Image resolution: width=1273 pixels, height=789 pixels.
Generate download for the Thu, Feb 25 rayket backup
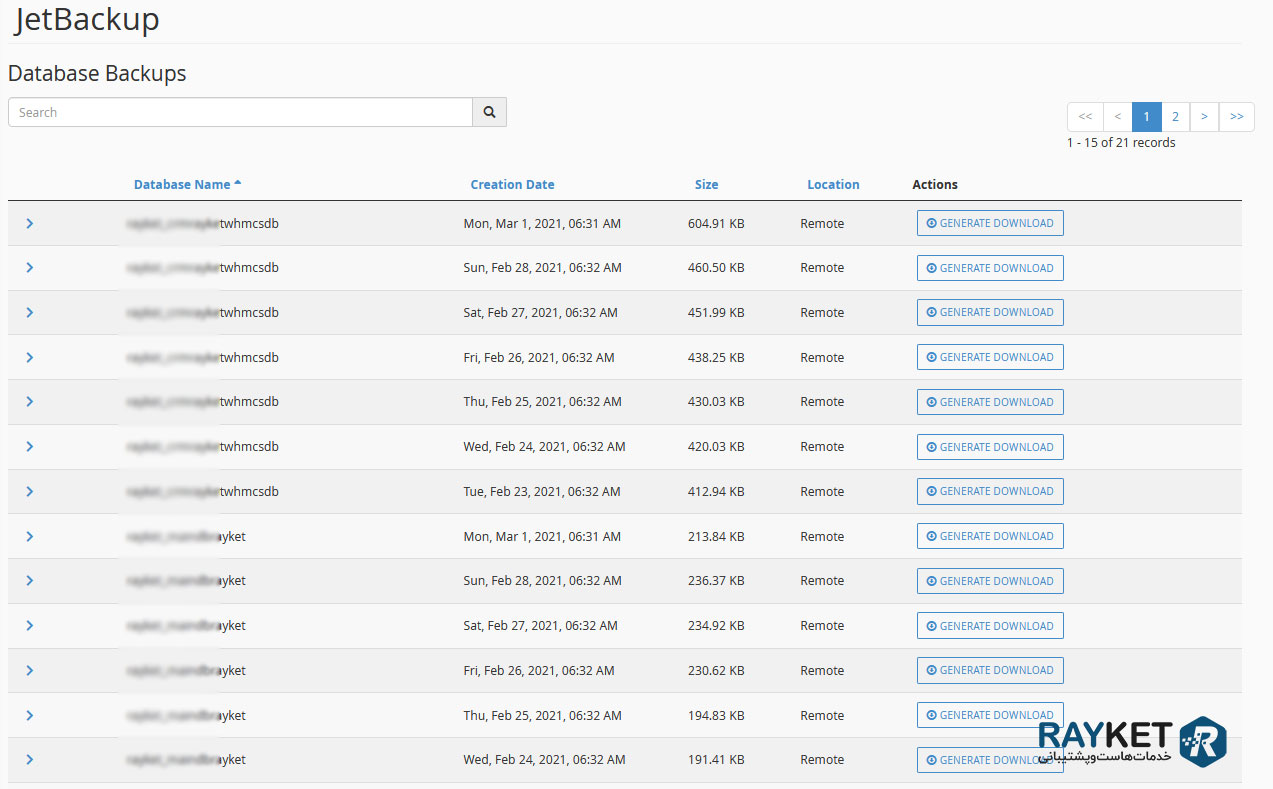tap(990, 714)
